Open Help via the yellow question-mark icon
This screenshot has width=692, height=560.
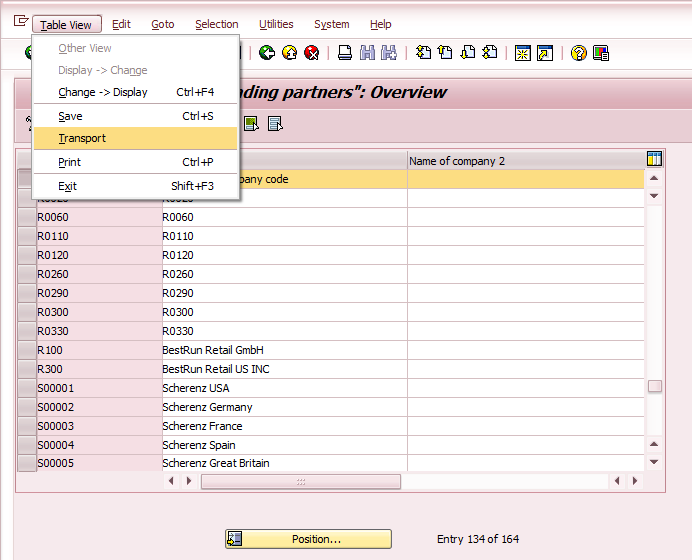click(x=579, y=53)
